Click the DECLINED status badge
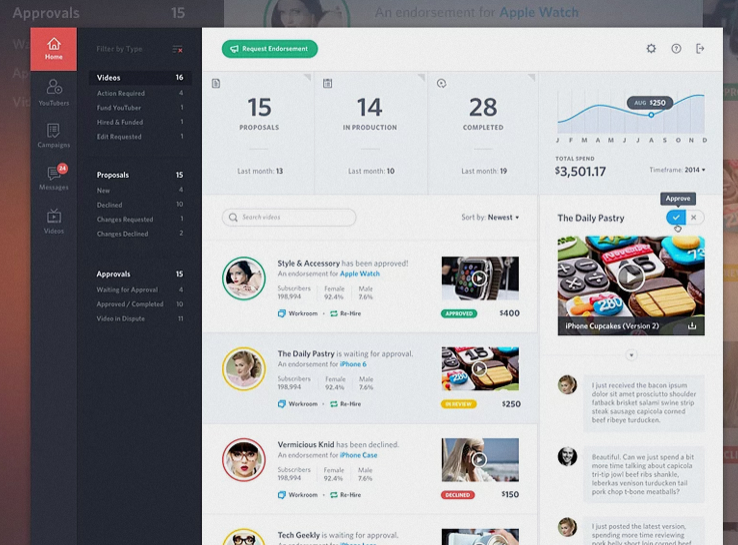The image size is (738, 545). (458, 495)
